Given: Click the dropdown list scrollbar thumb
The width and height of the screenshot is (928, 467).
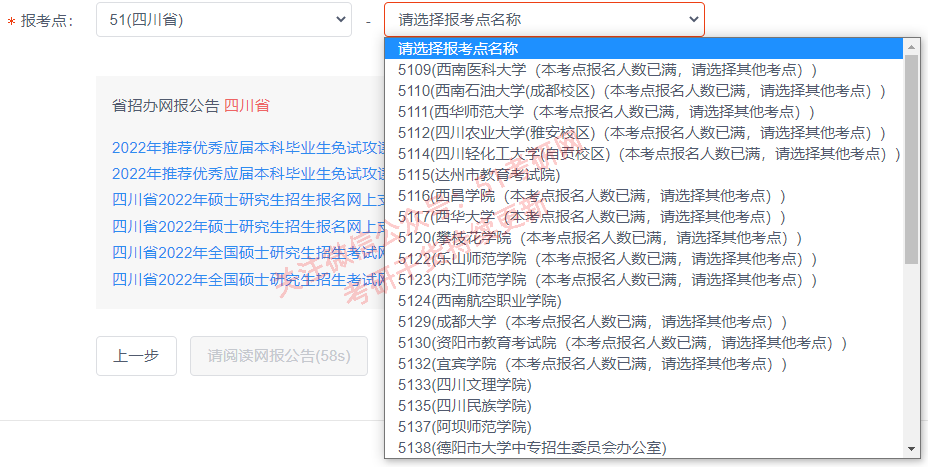Looking at the screenshot, I should click(911, 159).
